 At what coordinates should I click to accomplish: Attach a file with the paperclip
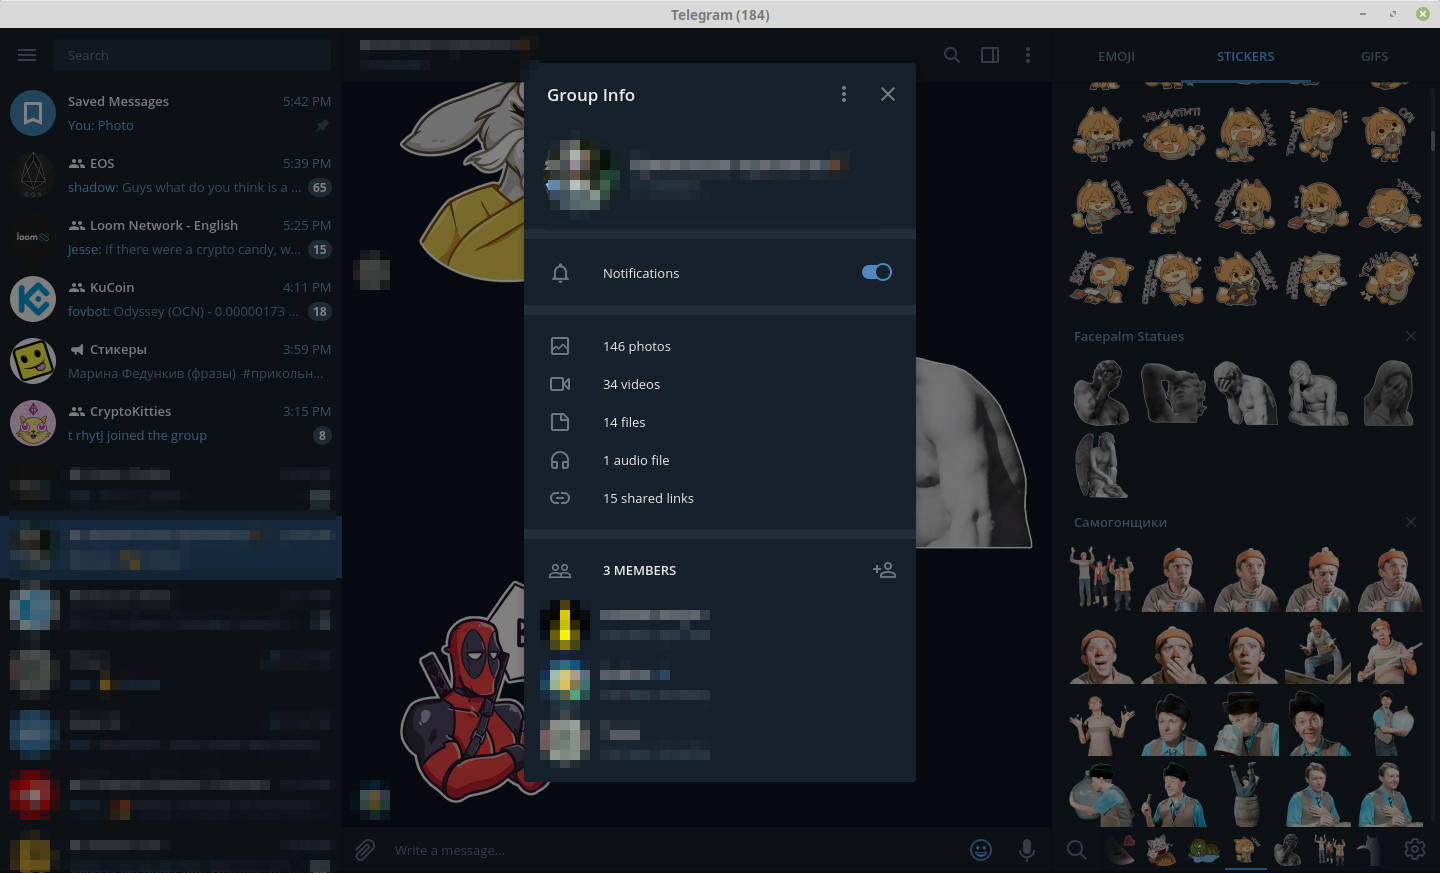[x=365, y=850]
